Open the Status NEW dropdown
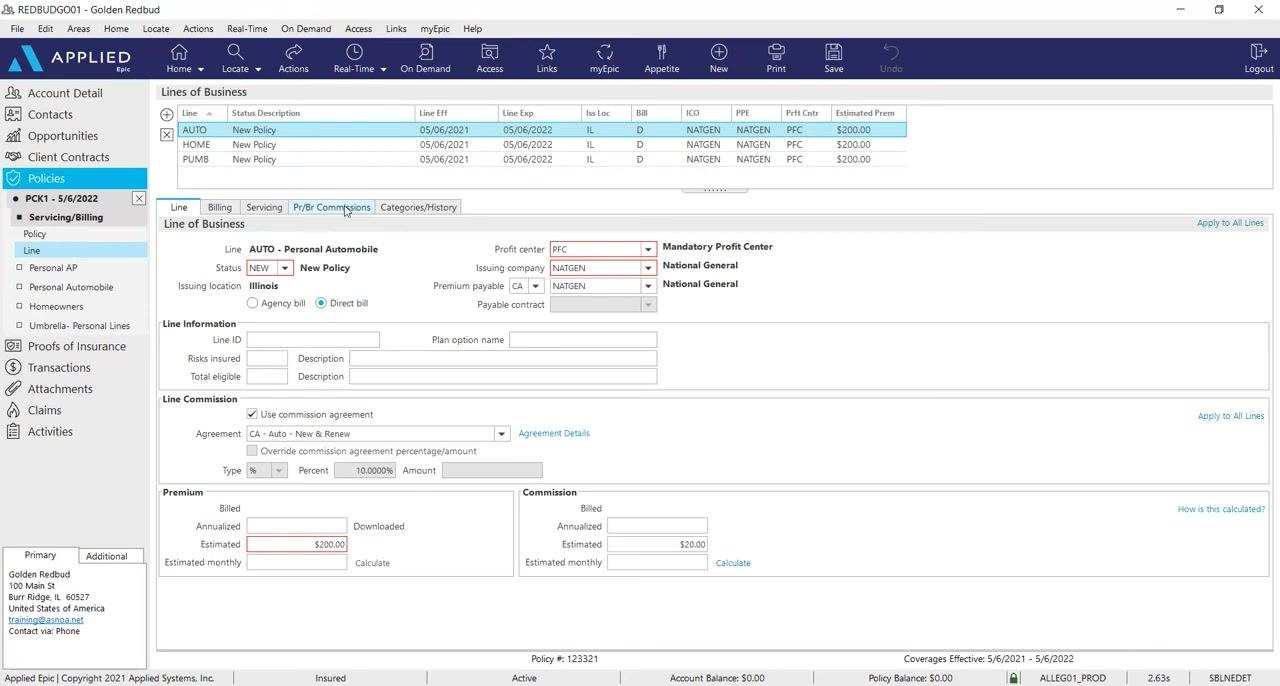The width and height of the screenshot is (1280, 686). pyautogui.click(x=285, y=268)
